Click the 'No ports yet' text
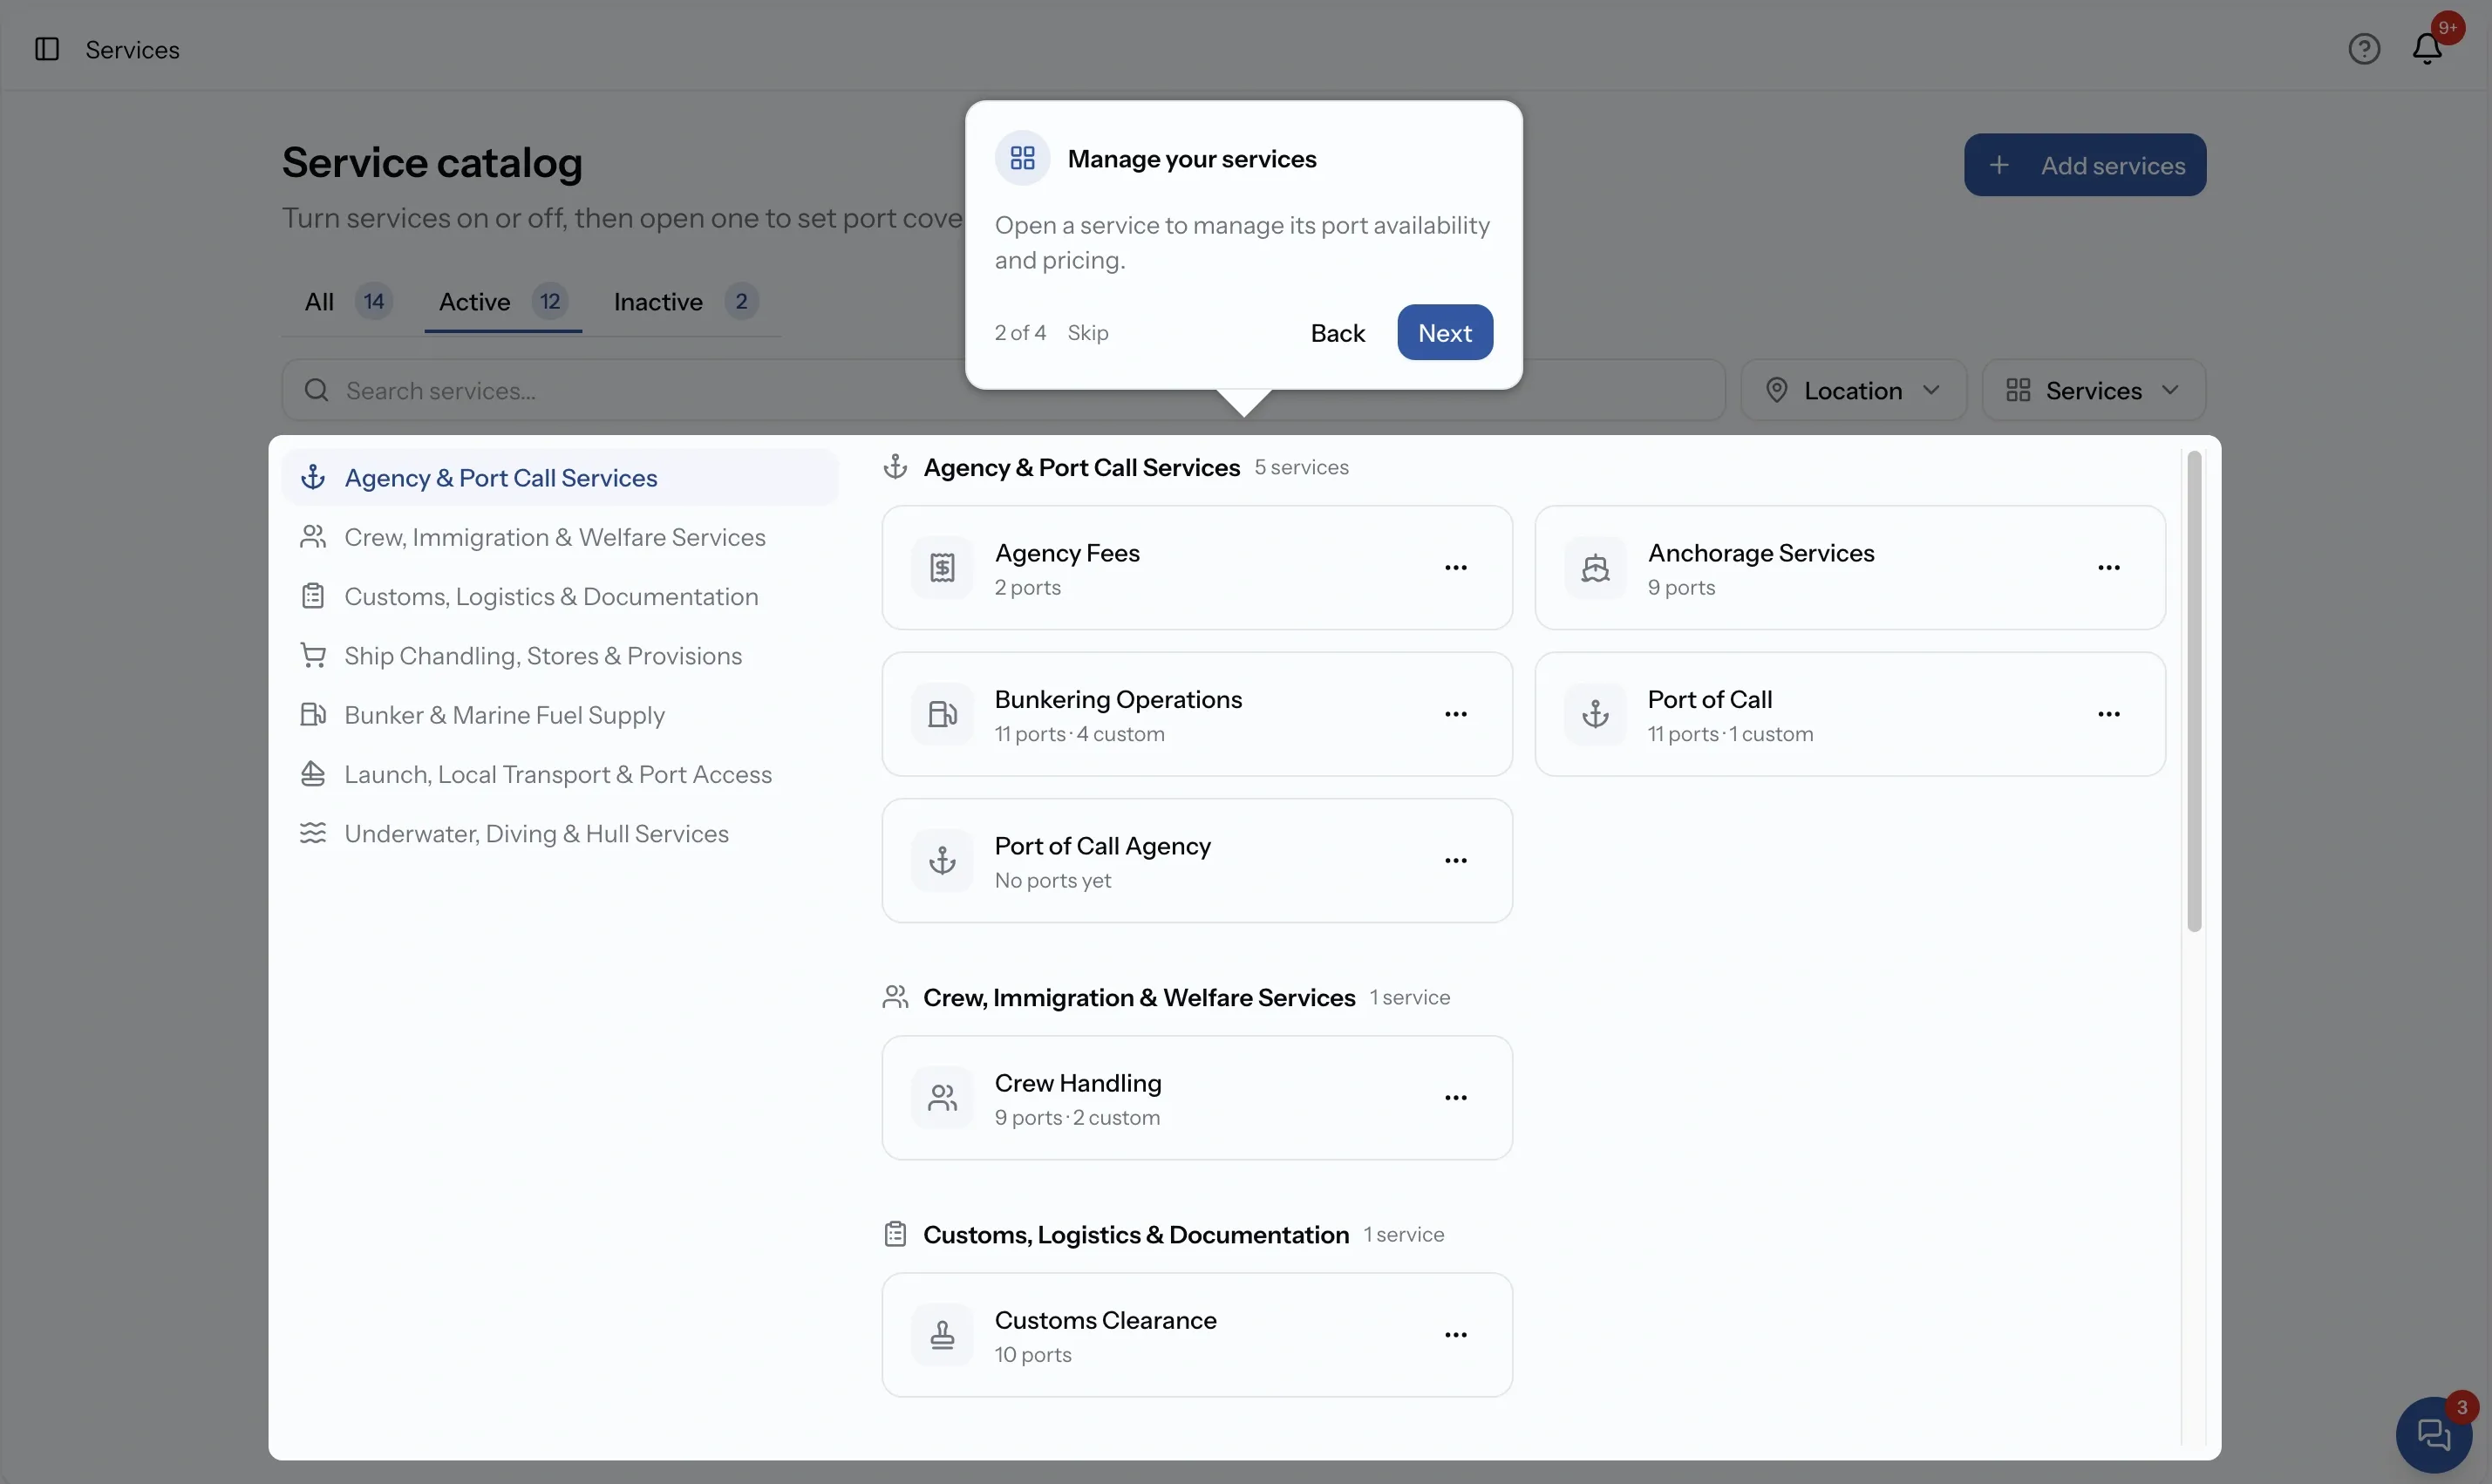 pos(1052,880)
